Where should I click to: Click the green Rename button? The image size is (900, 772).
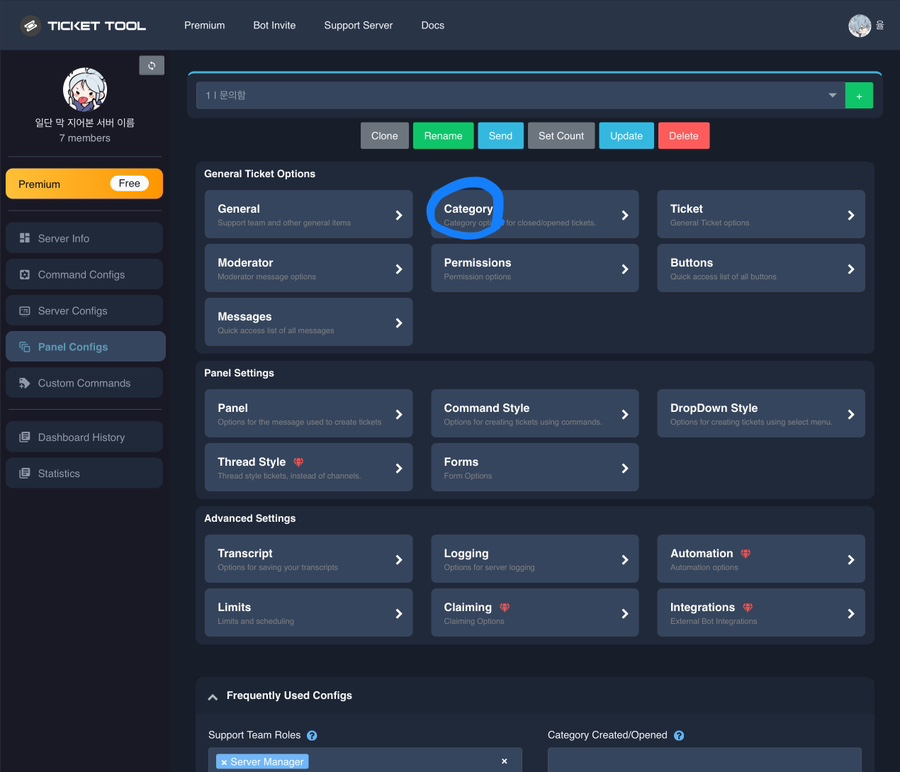click(x=443, y=135)
